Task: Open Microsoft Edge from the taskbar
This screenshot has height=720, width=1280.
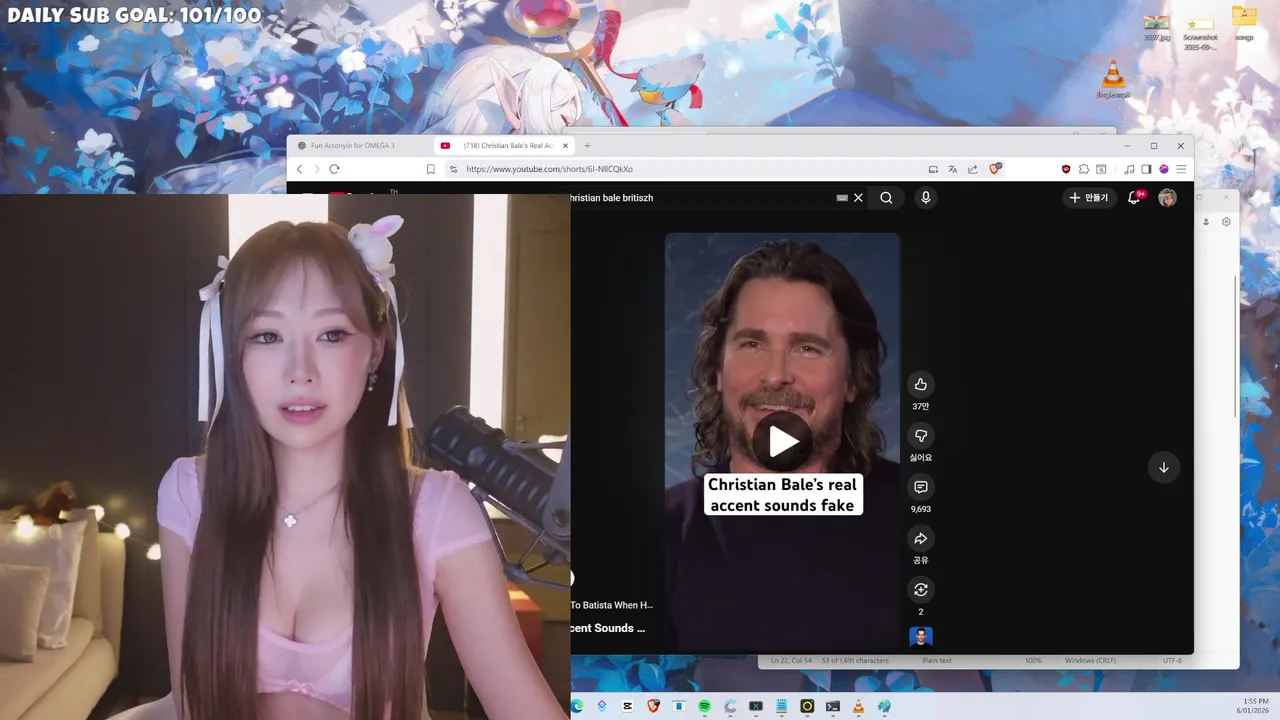Action: pyautogui.click(x=577, y=706)
